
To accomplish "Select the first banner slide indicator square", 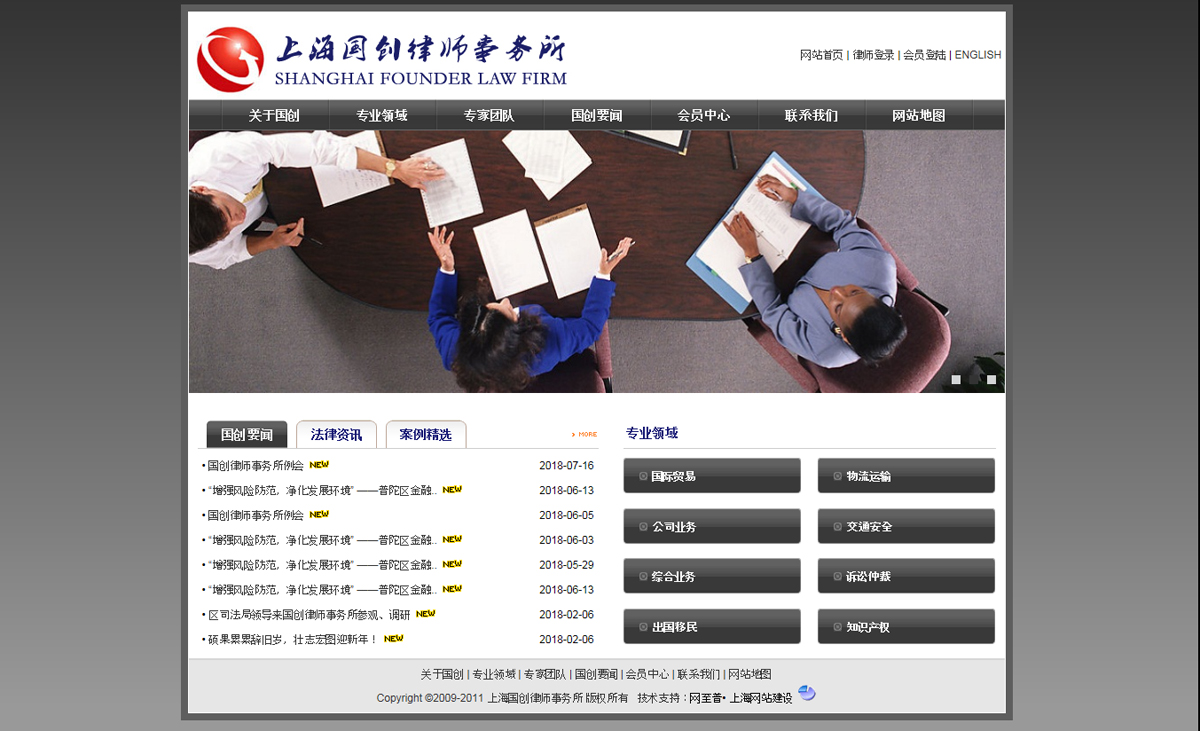I will point(956,379).
